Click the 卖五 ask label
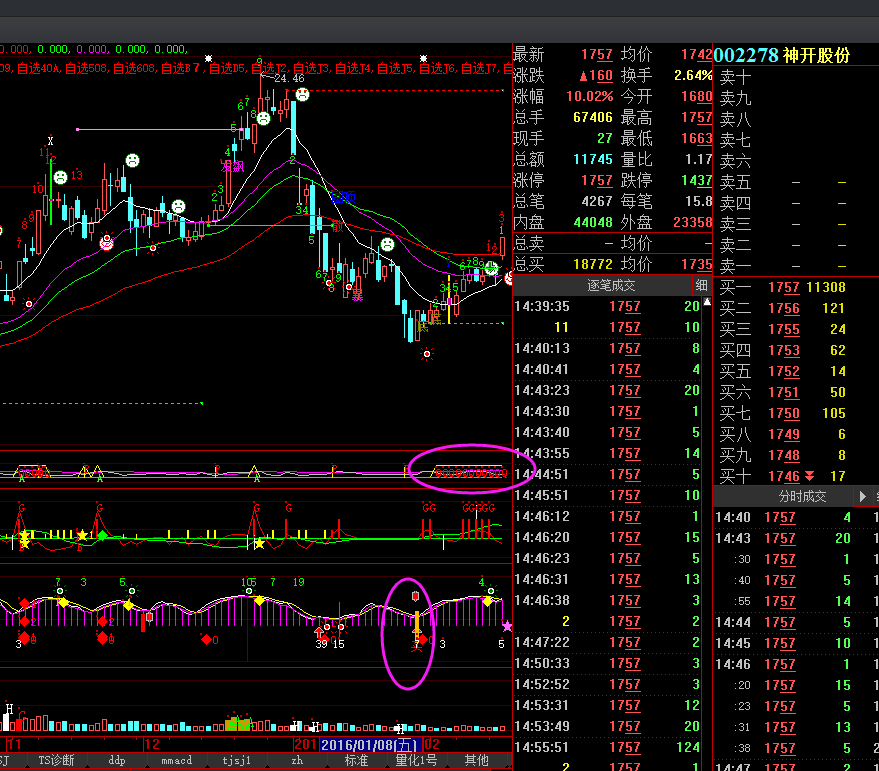 pyautogui.click(x=735, y=182)
